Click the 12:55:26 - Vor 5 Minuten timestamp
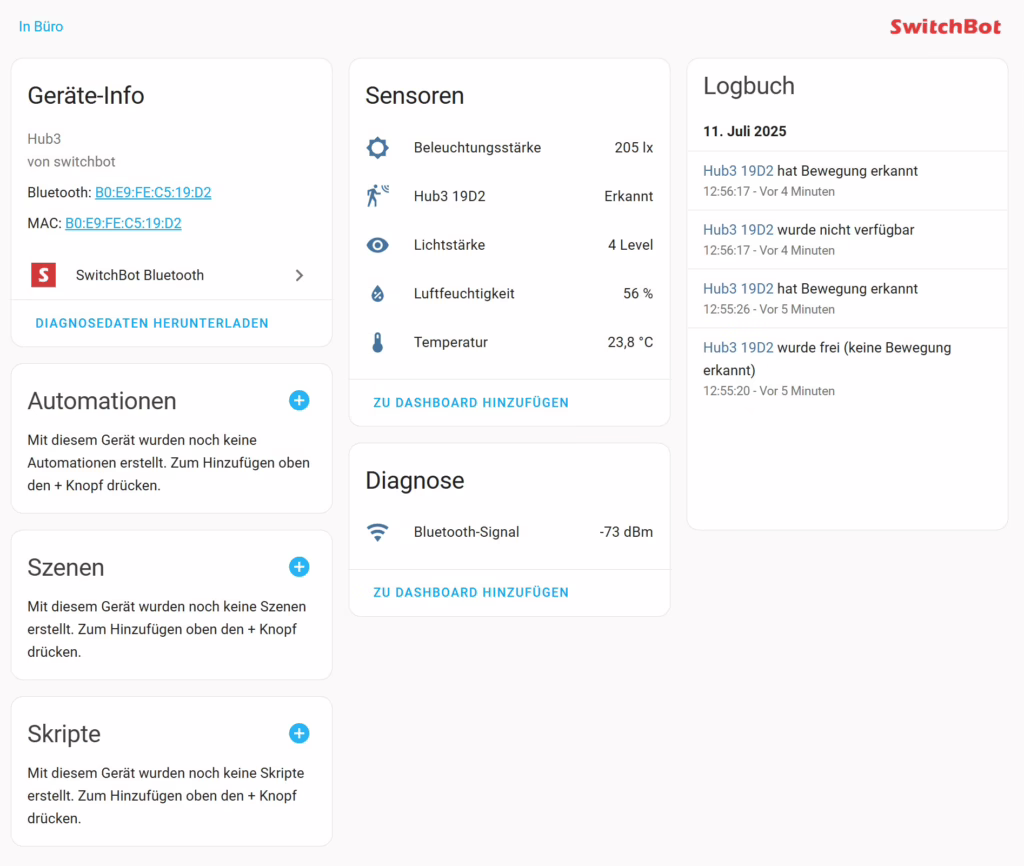The image size is (1024, 866). 769,310
